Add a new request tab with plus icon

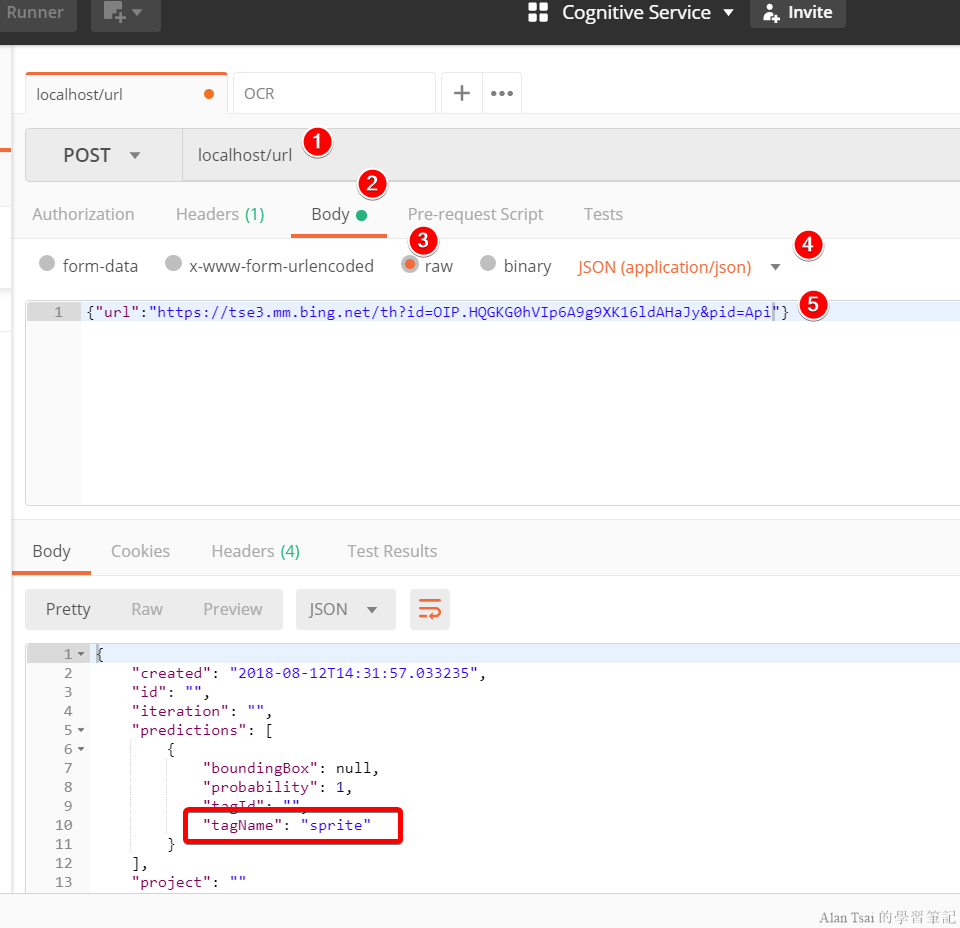point(462,93)
